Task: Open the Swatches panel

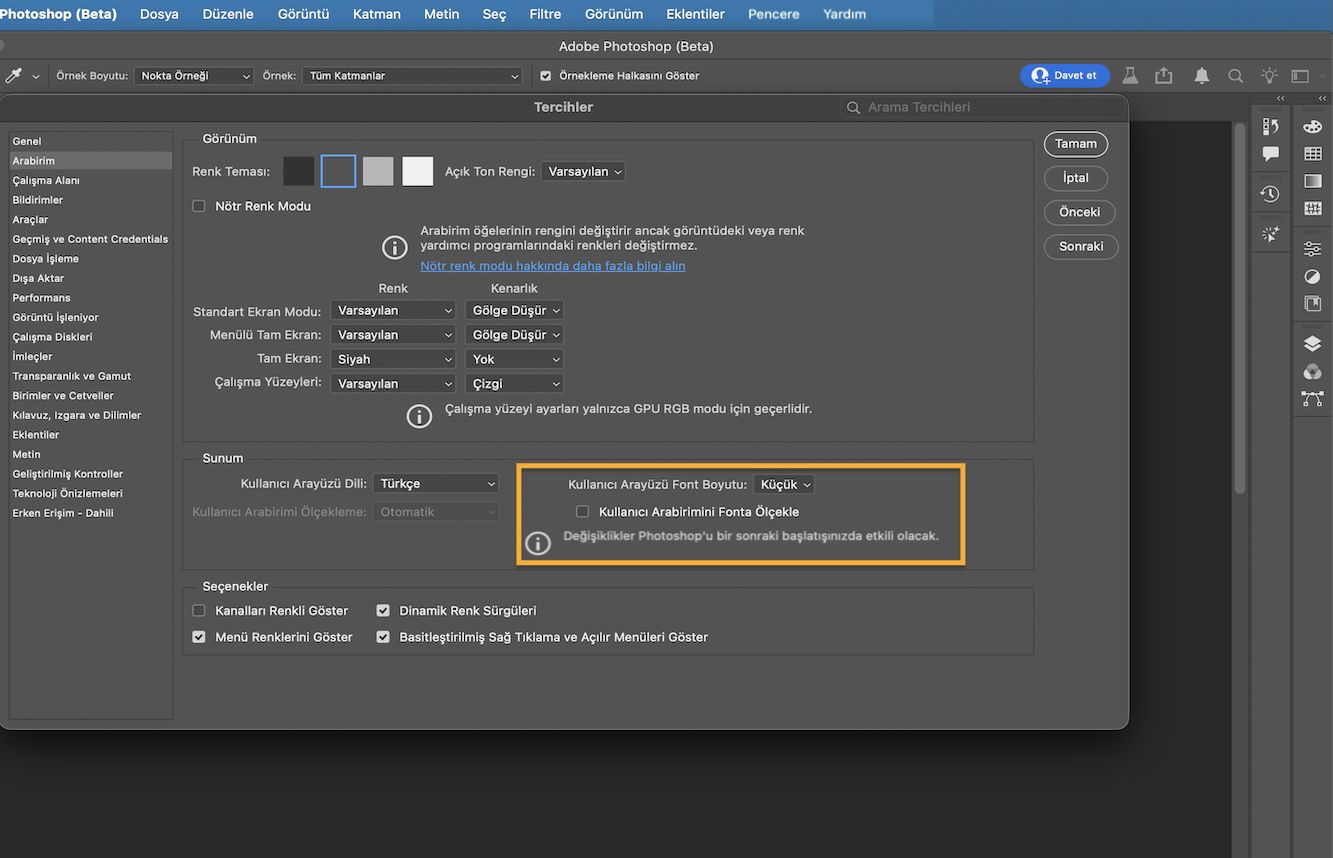Action: click(x=1313, y=154)
